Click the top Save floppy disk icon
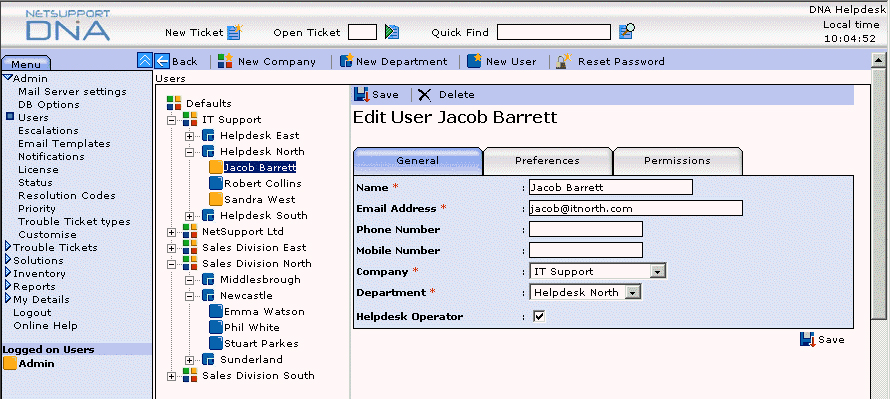Viewport: 890px width, 399px height. pos(362,95)
